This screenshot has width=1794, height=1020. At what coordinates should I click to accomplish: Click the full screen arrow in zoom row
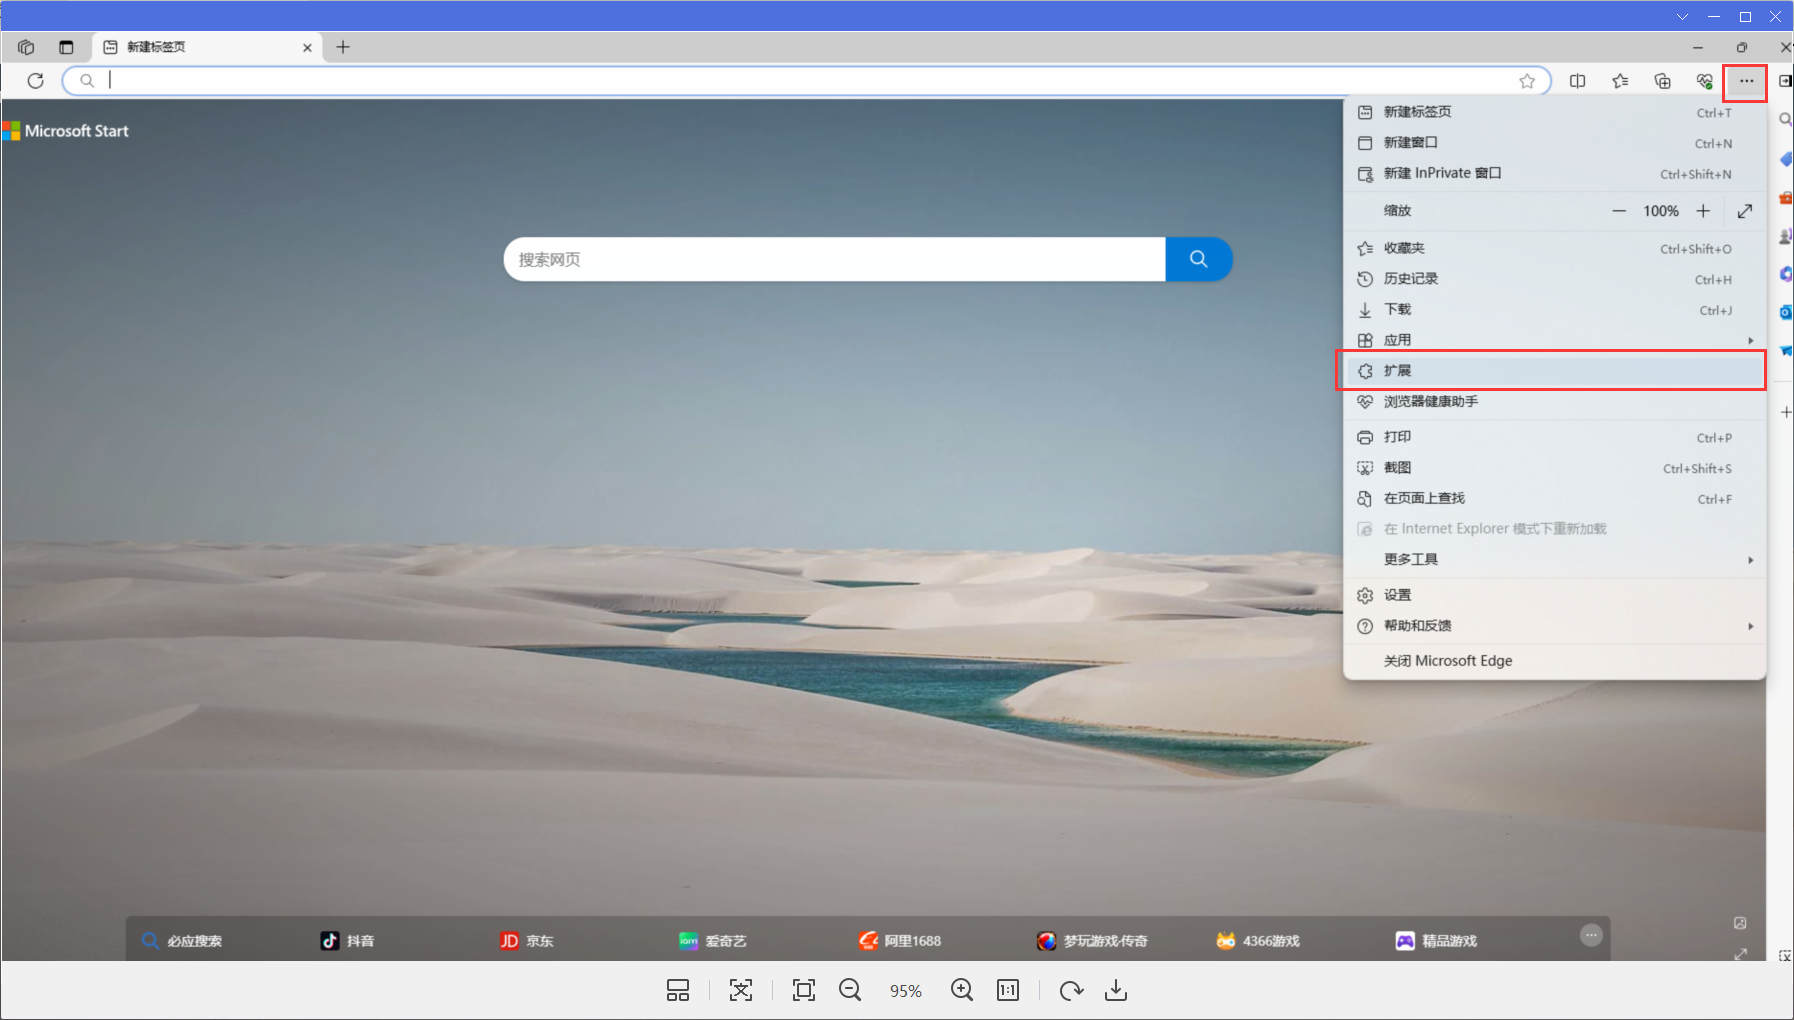coord(1745,211)
